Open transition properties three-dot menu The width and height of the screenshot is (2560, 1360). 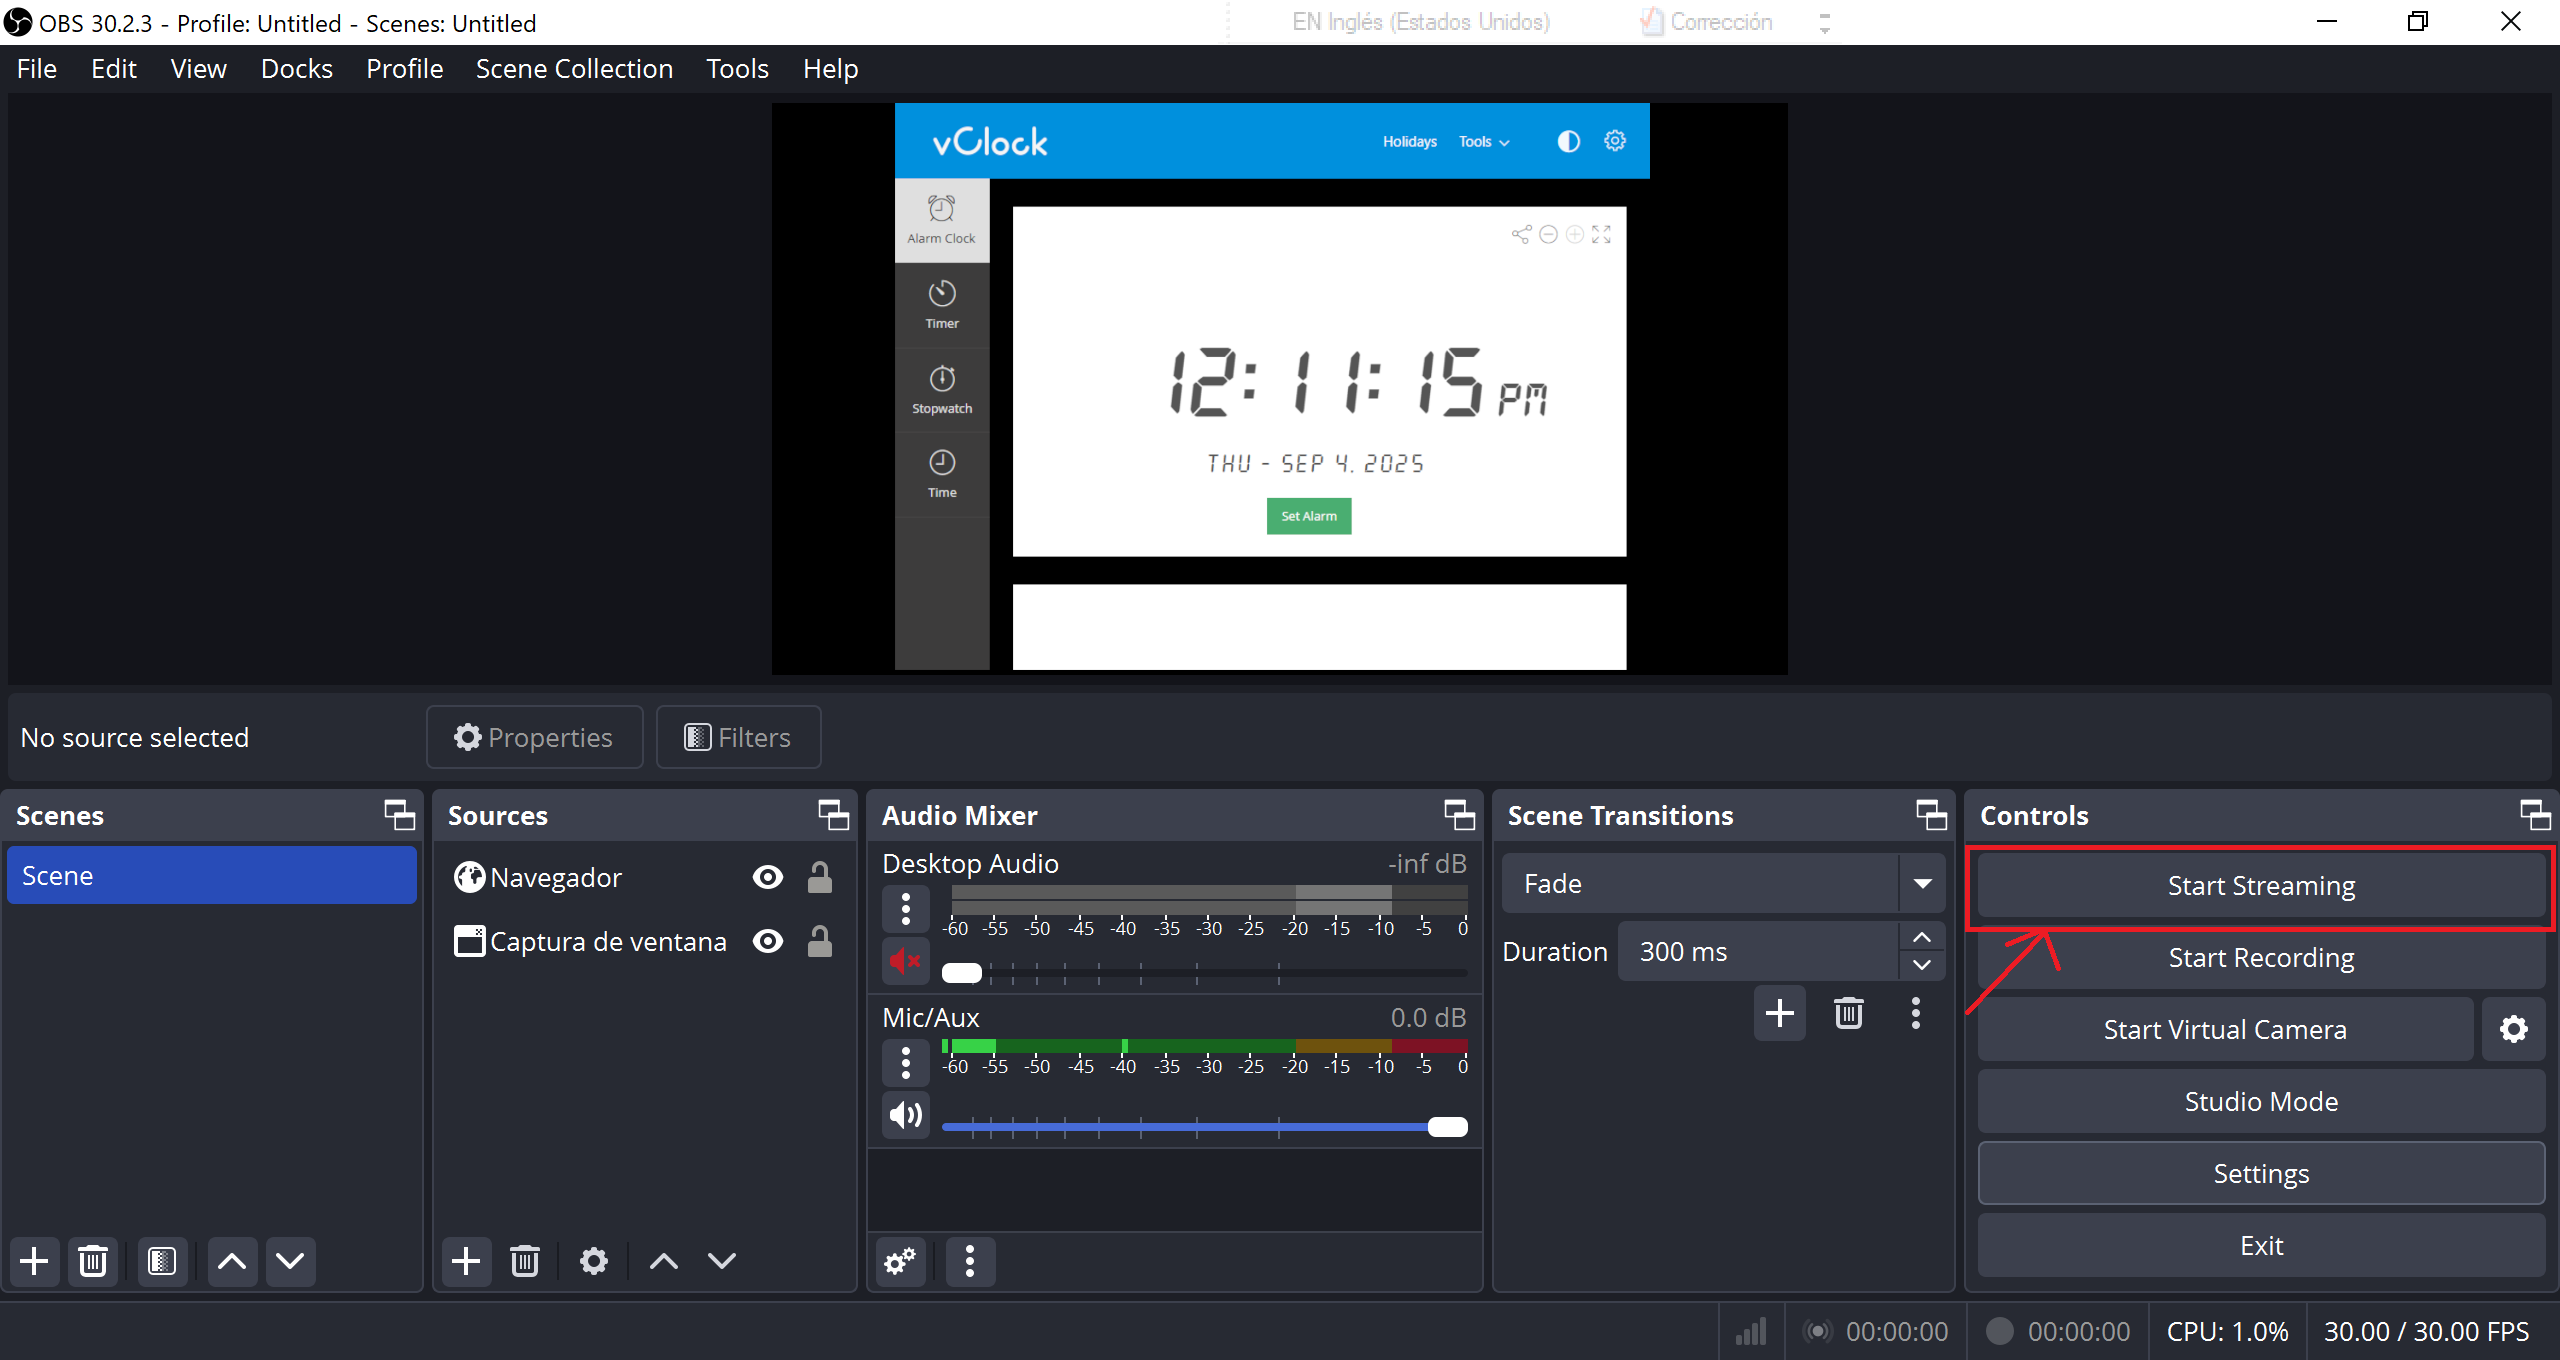click(x=1916, y=1013)
